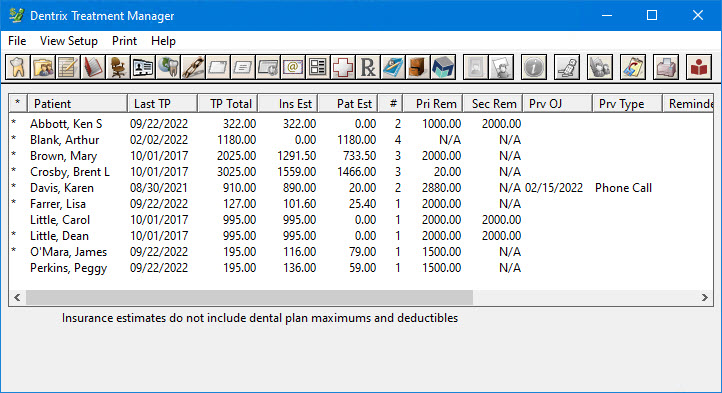The width and height of the screenshot is (722, 393).
Task: Select patient Little, Carol
Action: point(60,220)
